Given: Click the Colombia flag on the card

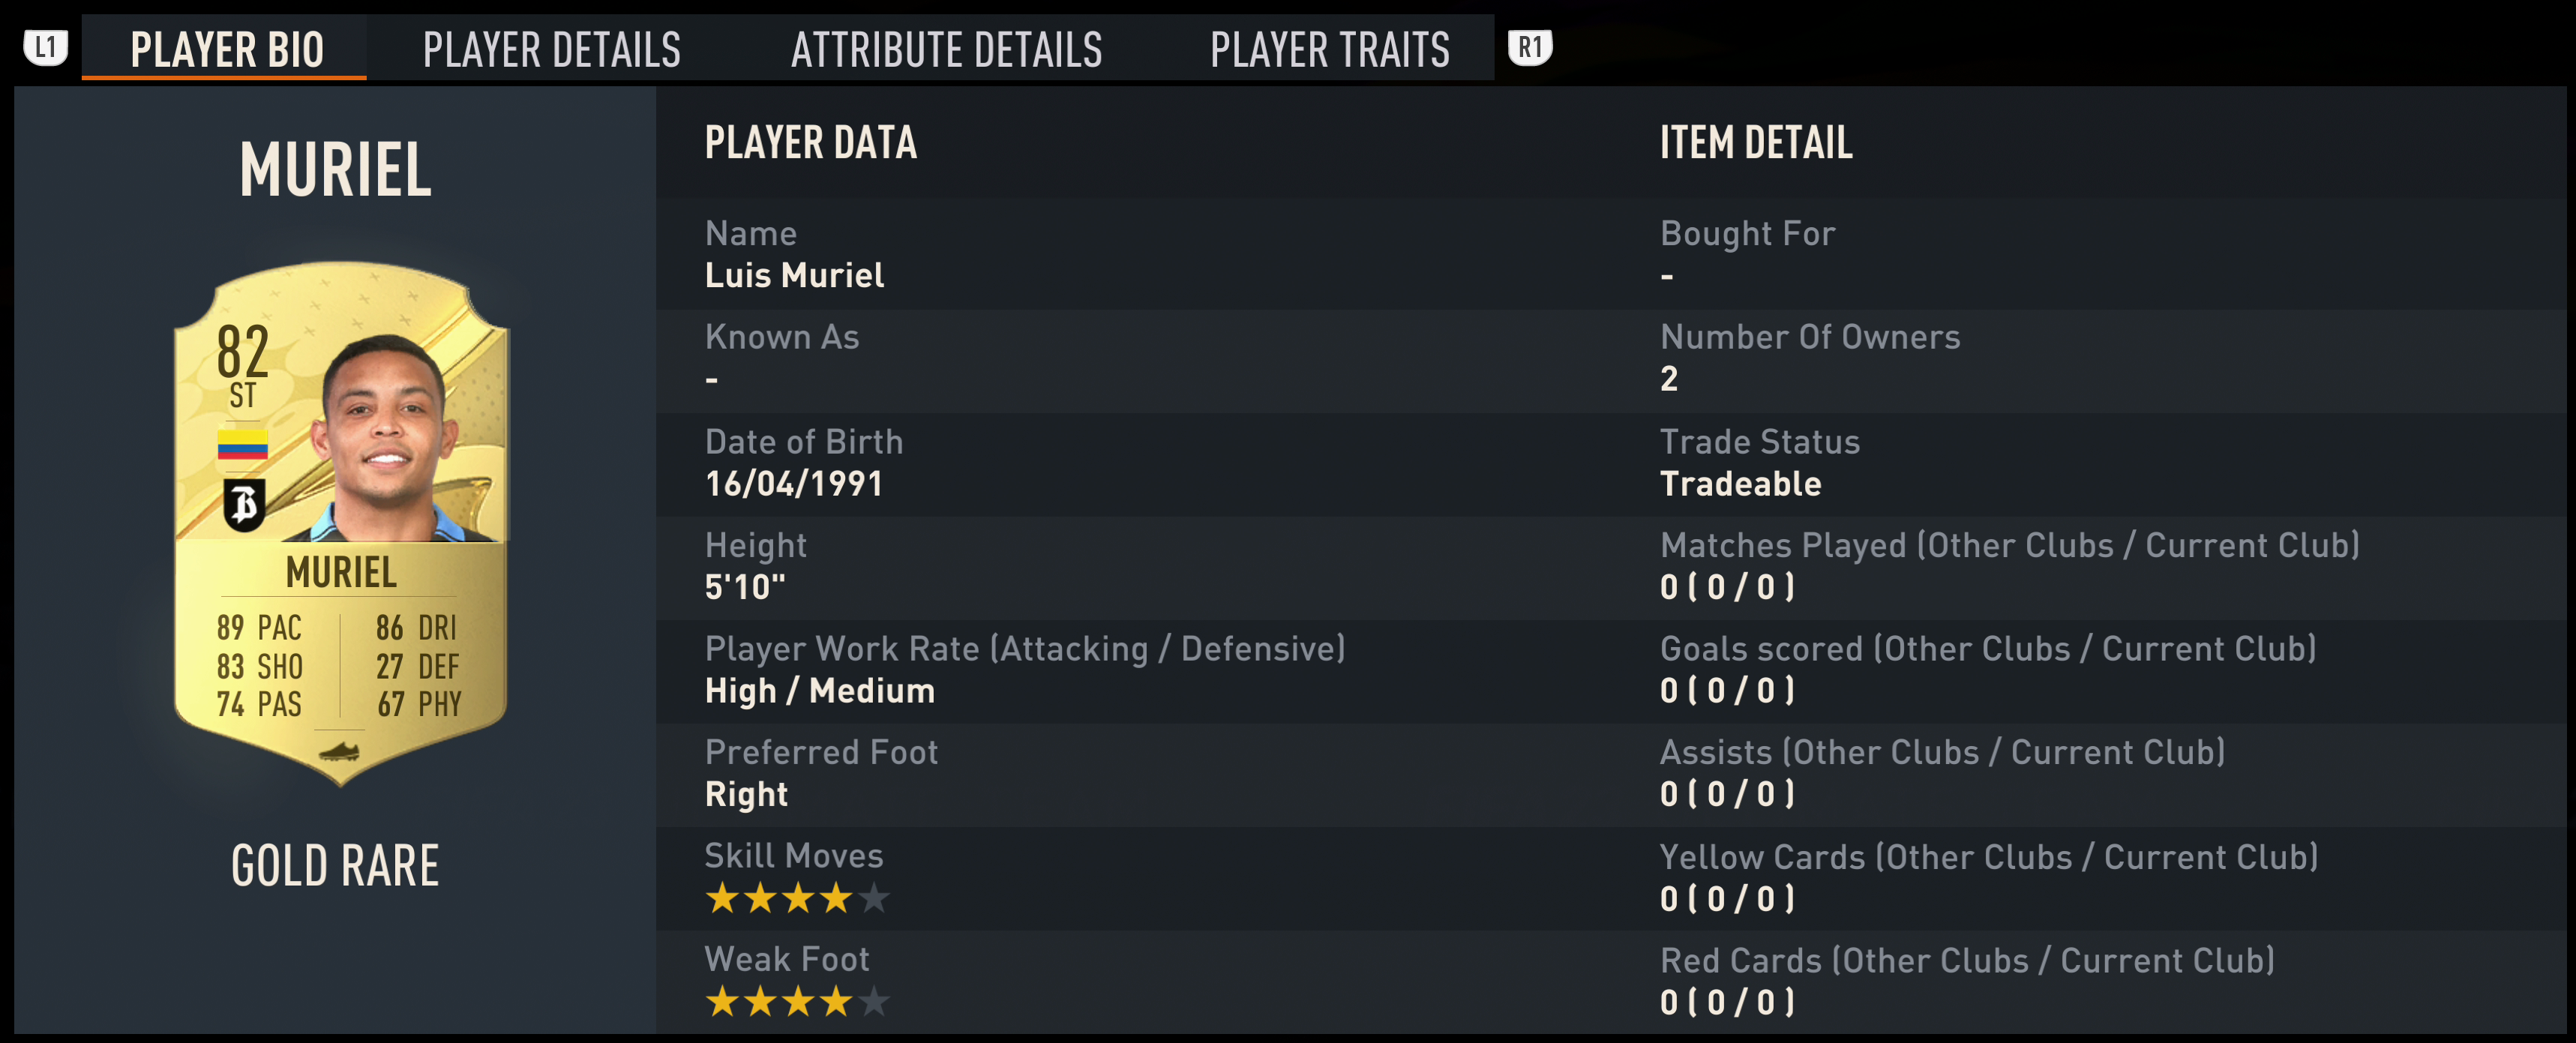Looking at the screenshot, I should pos(242,444).
